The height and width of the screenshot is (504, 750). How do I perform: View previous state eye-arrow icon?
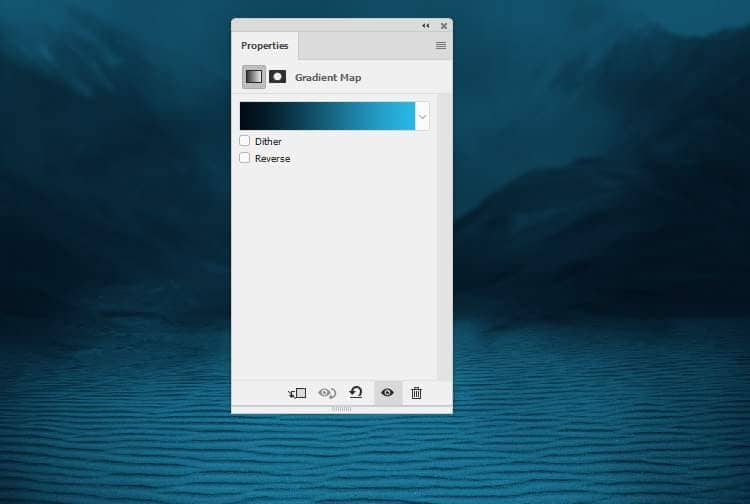coord(327,393)
